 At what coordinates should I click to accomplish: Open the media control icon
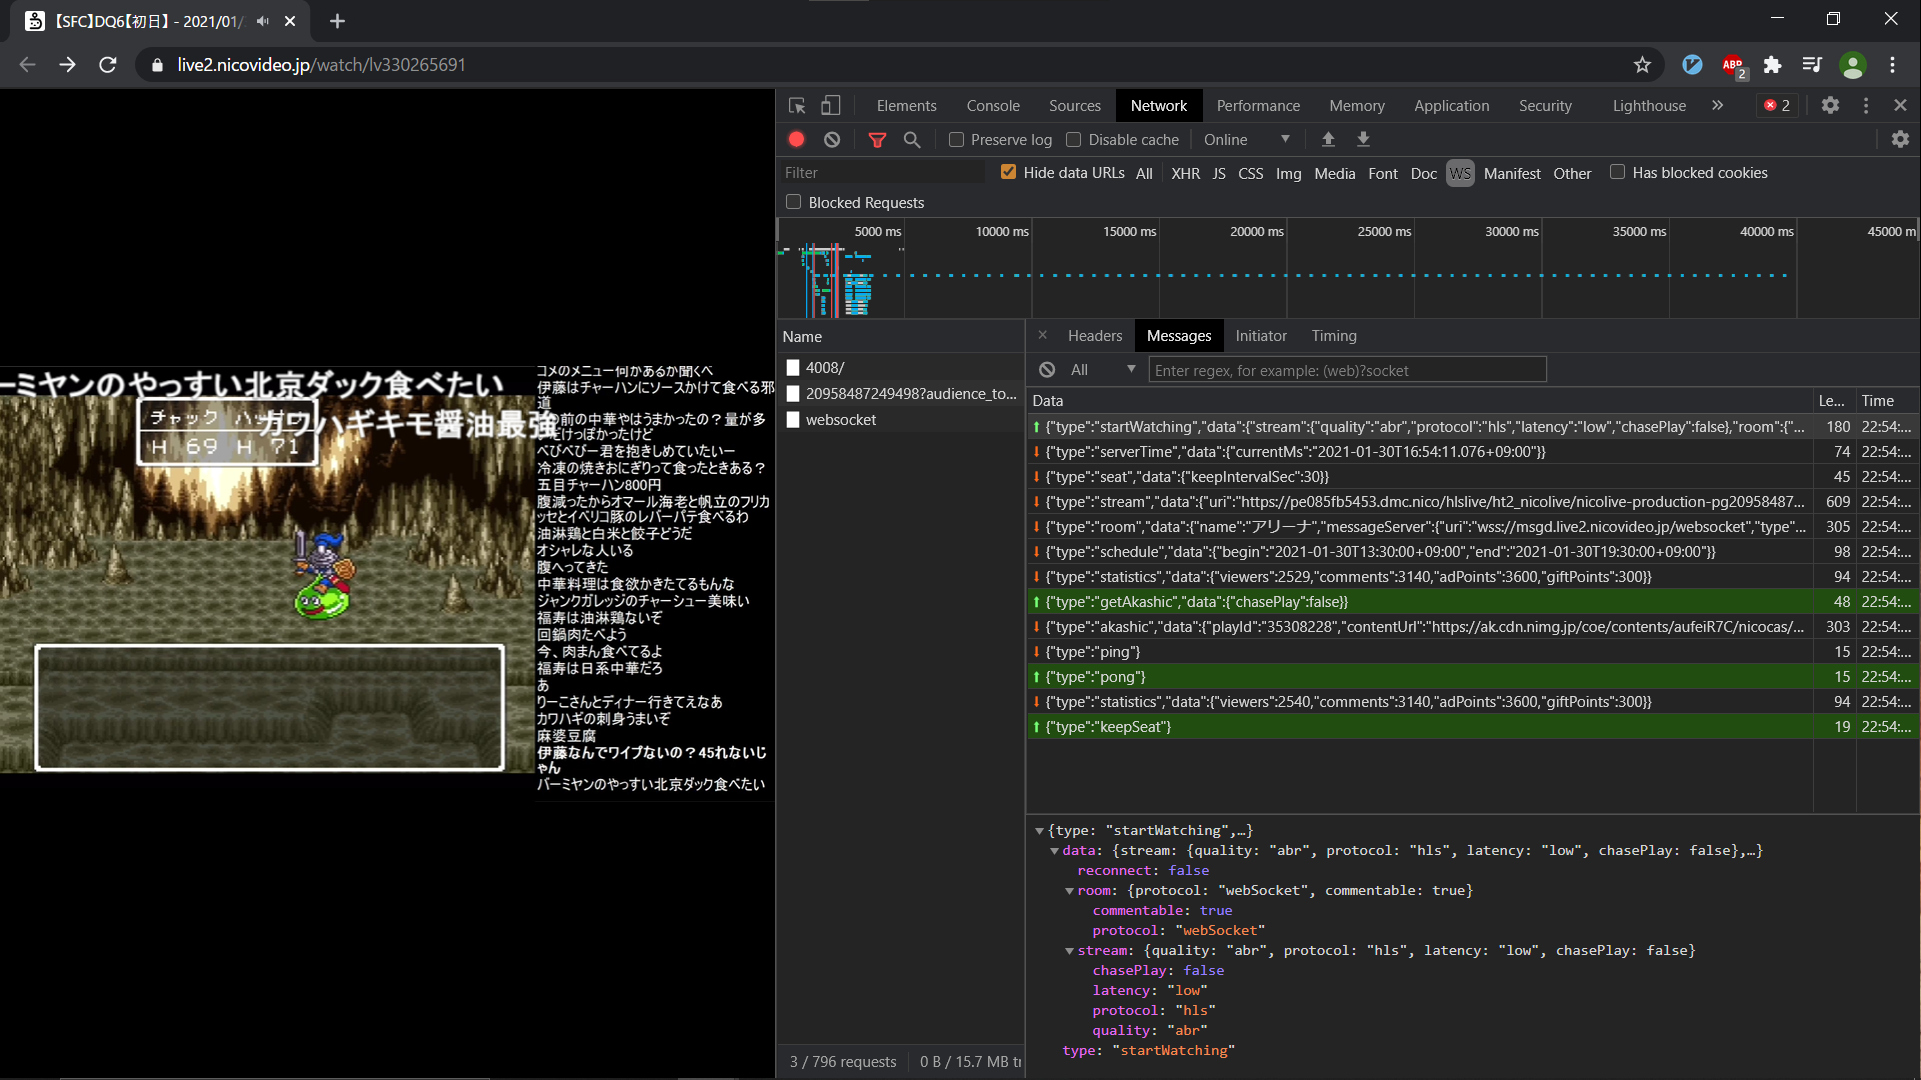pos(1812,65)
